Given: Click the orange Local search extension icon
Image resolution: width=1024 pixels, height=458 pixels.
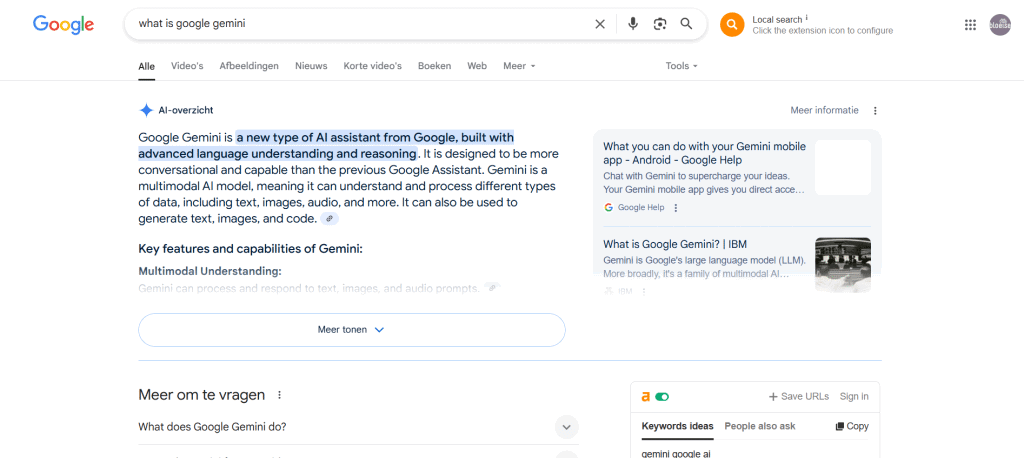Looking at the screenshot, I should pyautogui.click(x=732, y=25).
